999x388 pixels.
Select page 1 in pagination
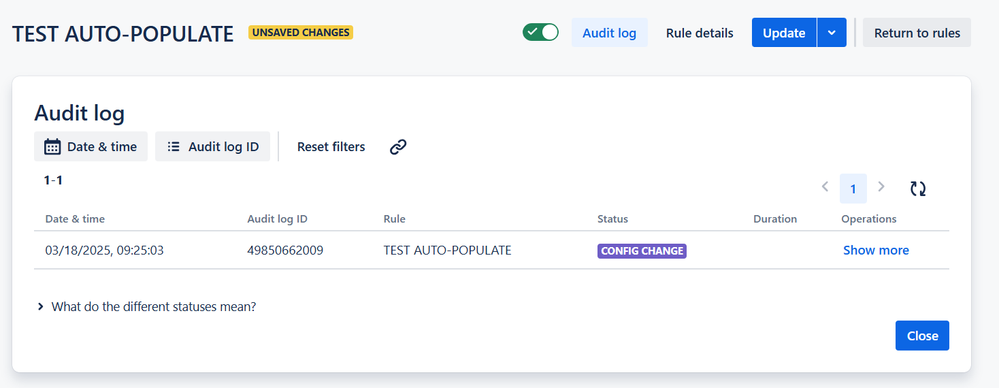click(853, 189)
